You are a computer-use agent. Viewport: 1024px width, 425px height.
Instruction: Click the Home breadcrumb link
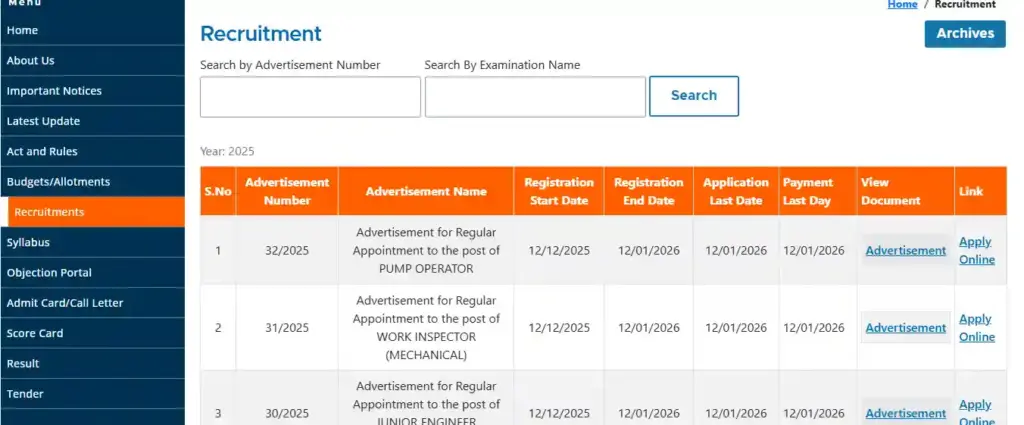[902, 5]
